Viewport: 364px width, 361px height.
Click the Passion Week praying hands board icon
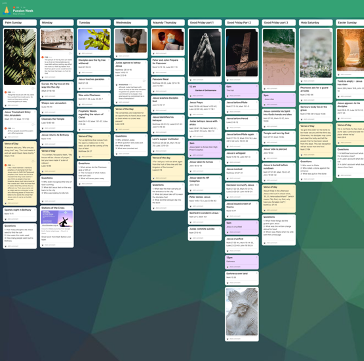(x=6, y=10)
